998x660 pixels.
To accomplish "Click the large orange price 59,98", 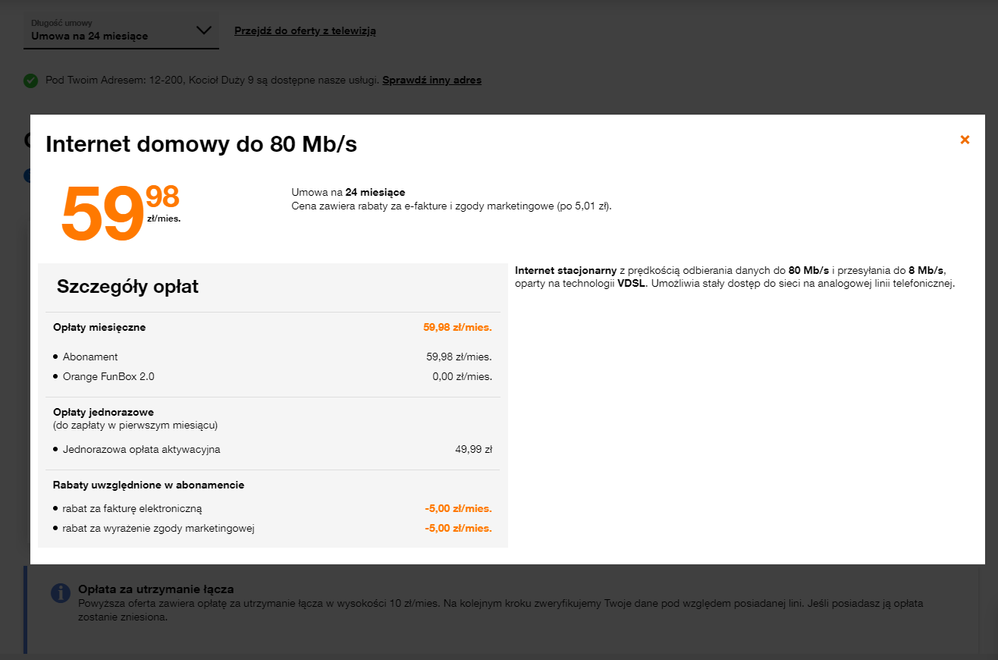I will click(121, 212).
